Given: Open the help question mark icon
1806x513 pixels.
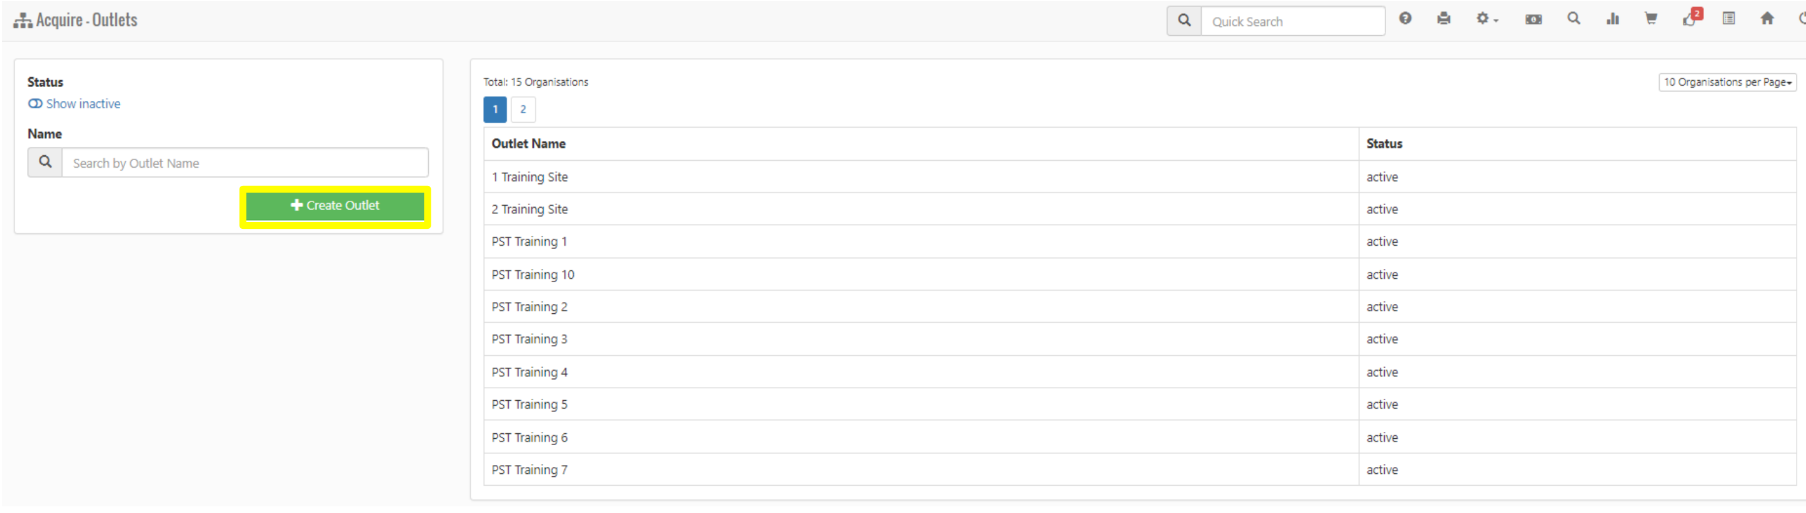Looking at the screenshot, I should pos(1405,19).
